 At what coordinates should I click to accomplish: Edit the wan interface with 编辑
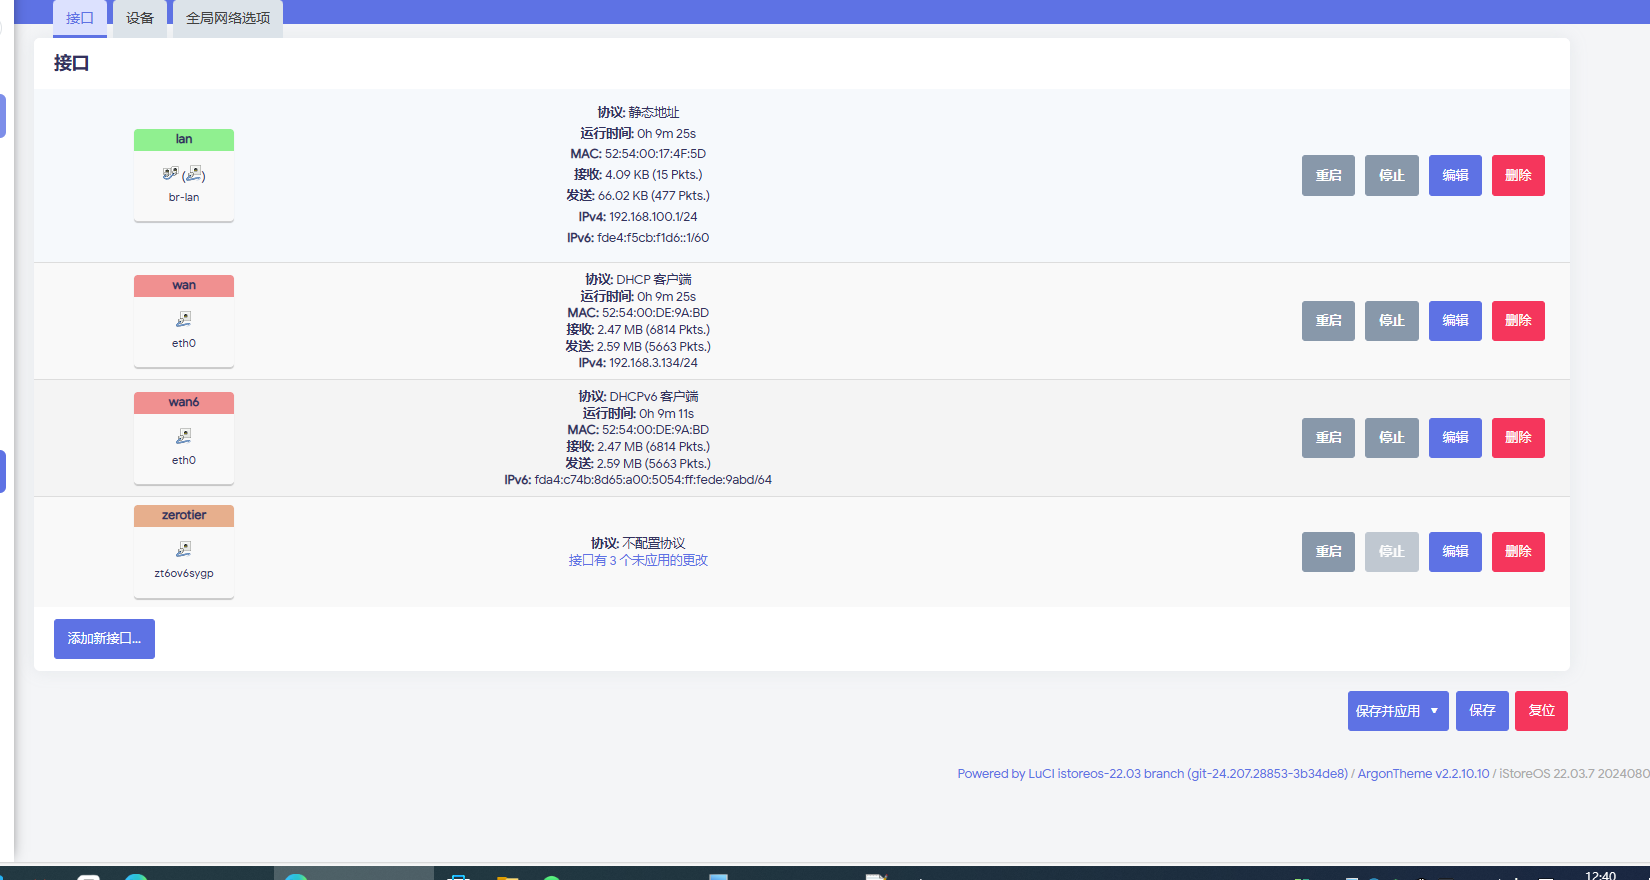coord(1455,321)
